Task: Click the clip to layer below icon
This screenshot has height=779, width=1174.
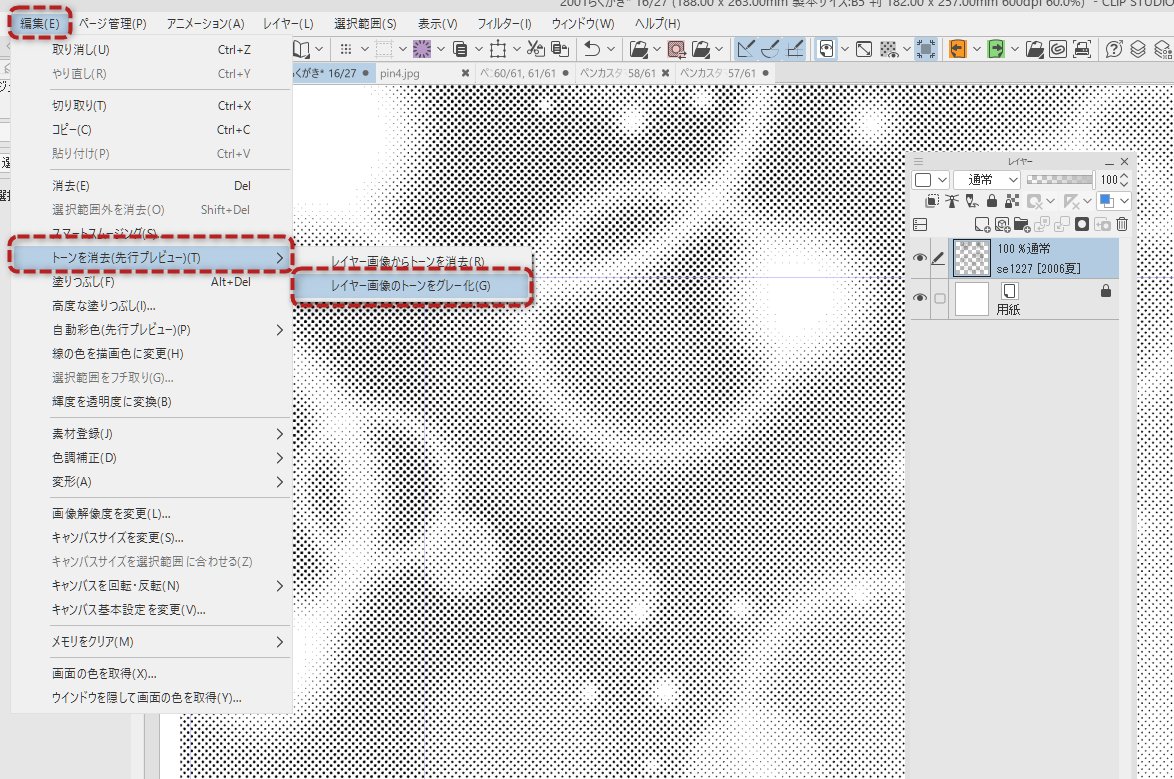Action: pos(932,201)
